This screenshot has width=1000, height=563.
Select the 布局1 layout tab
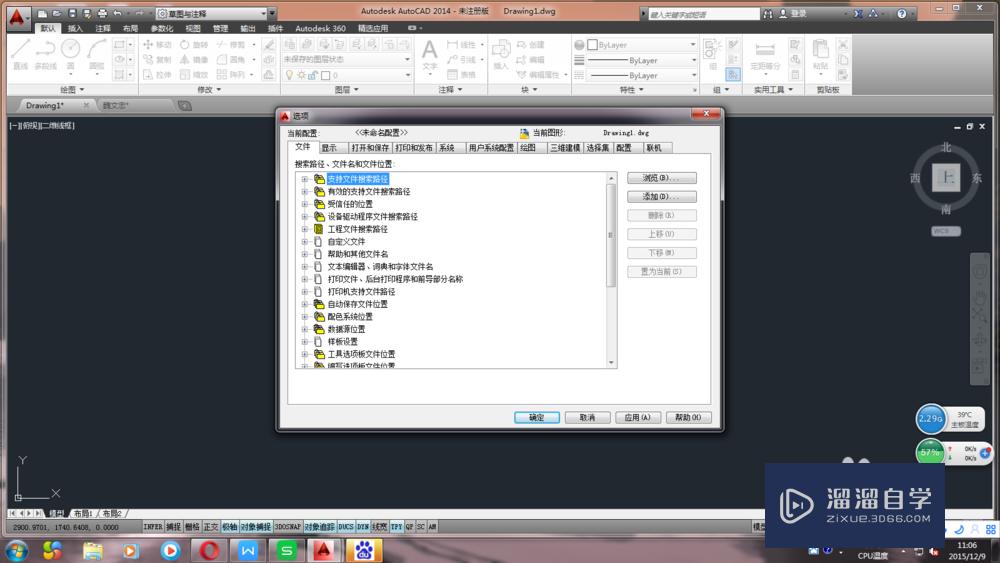pos(83,513)
